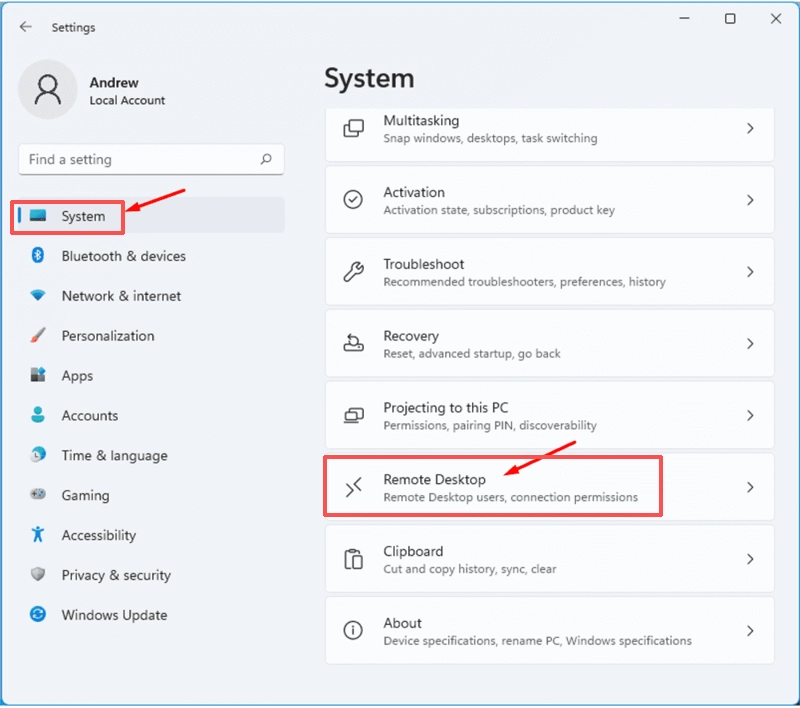Open Troubleshoot settings card
This screenshot has height=708, width=800.
point(549,272)
